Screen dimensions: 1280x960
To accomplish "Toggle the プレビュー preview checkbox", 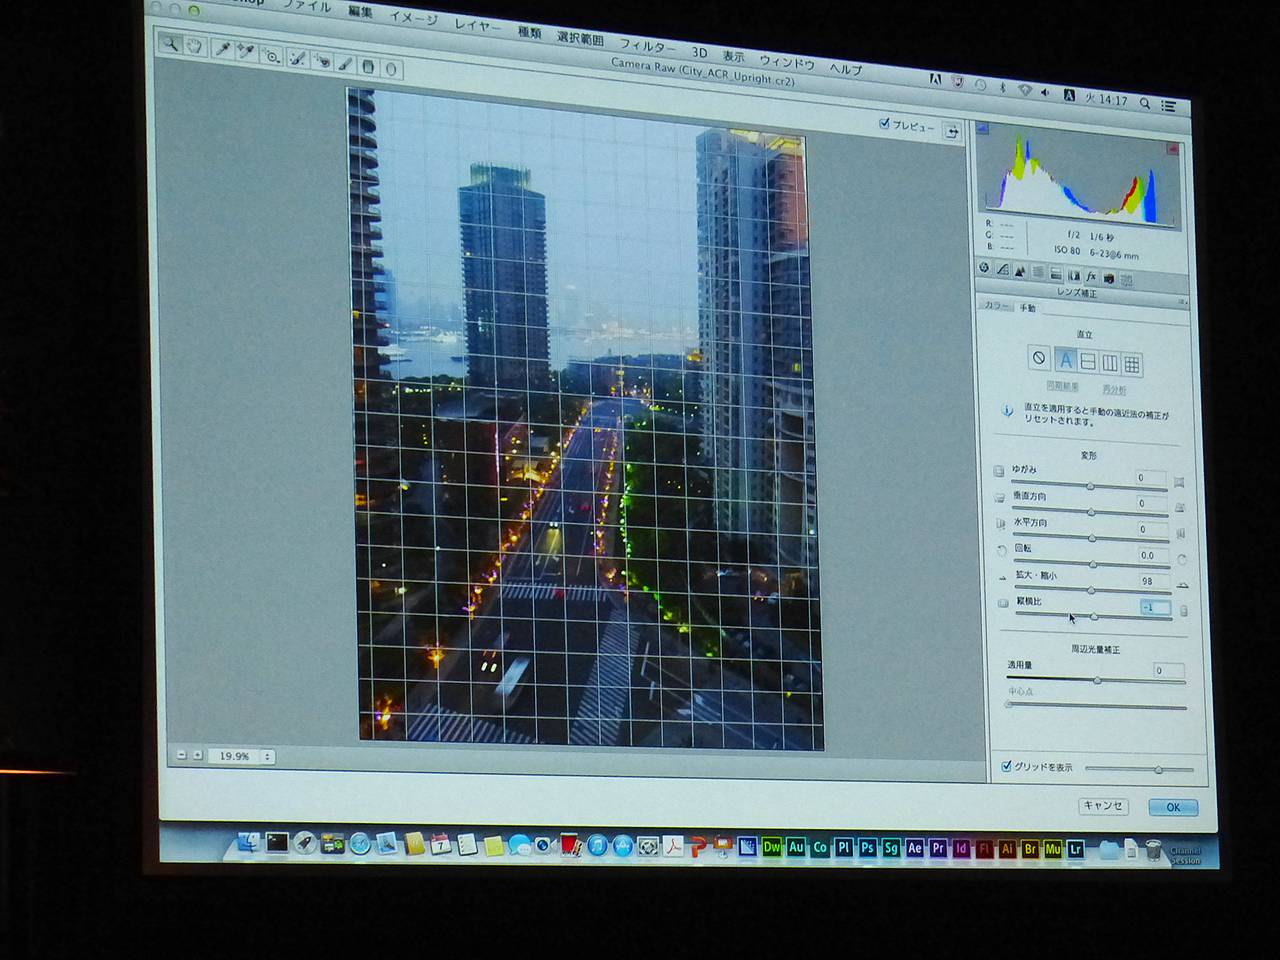I will 884,124.
